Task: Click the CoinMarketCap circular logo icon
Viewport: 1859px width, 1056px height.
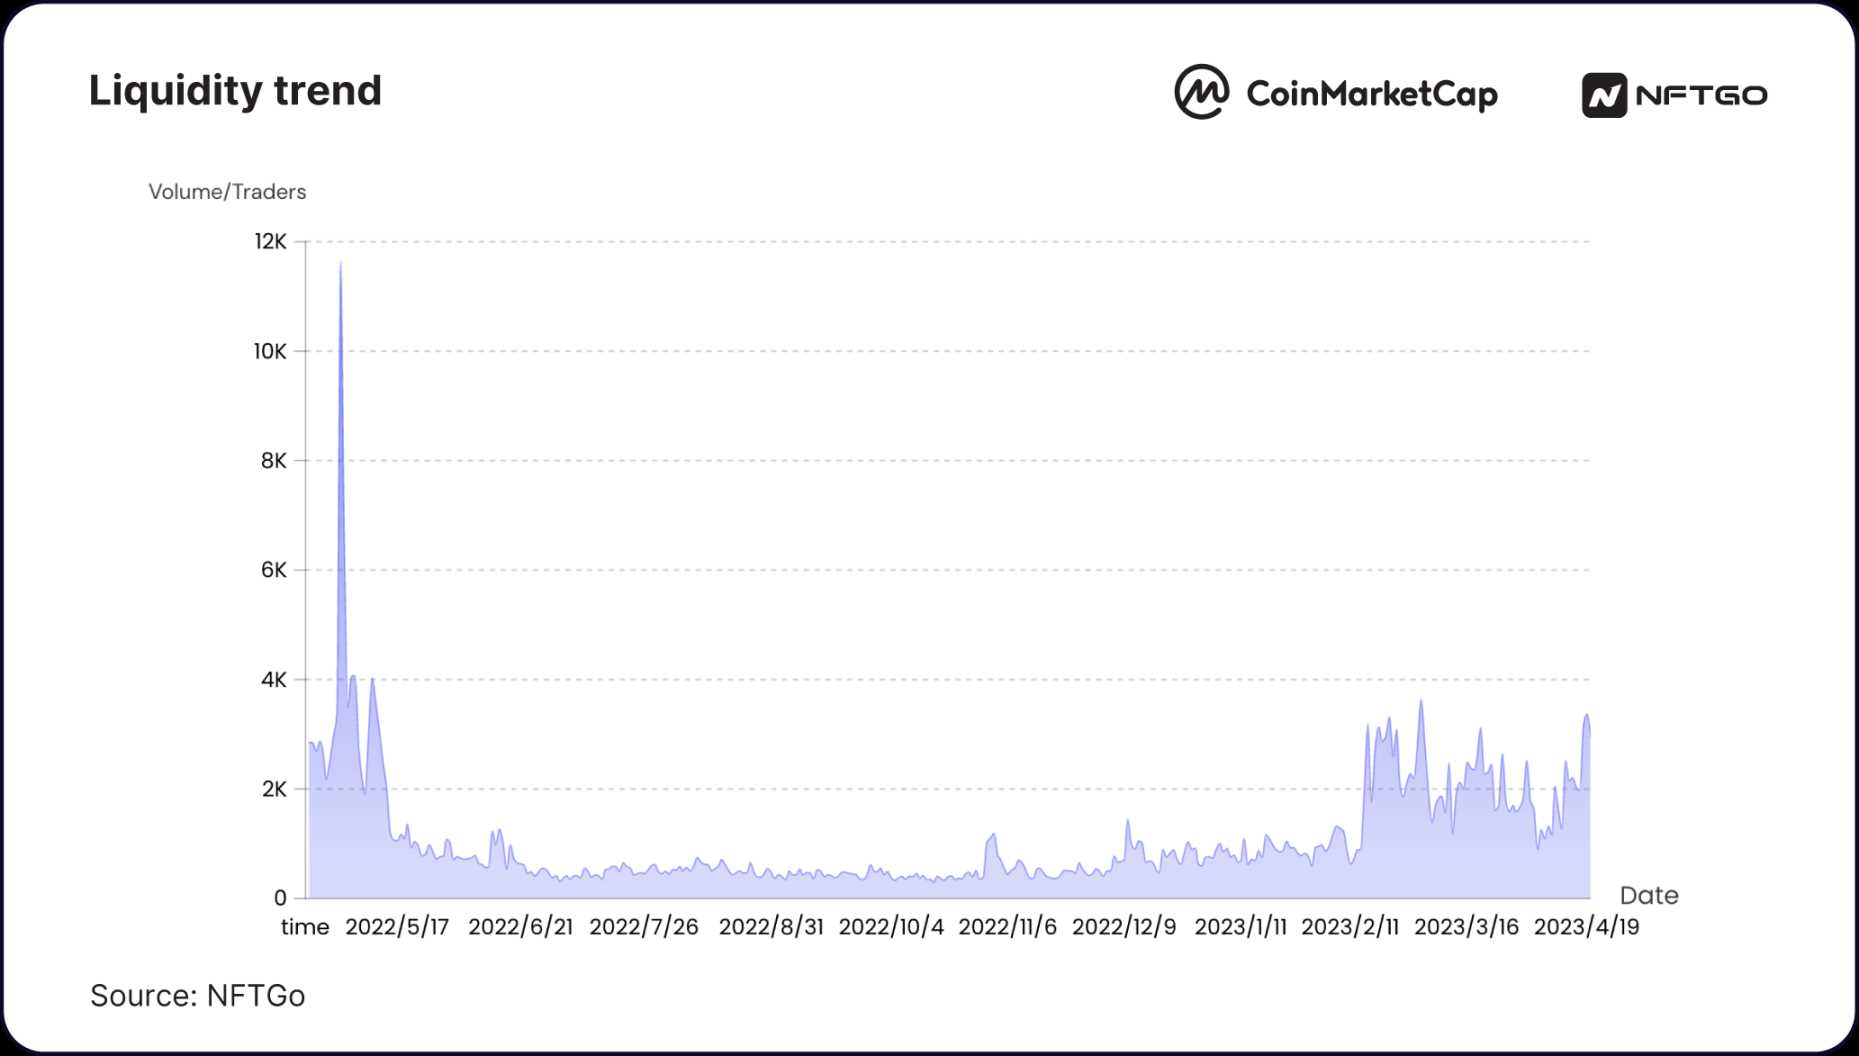Action: coord(1201,92)
